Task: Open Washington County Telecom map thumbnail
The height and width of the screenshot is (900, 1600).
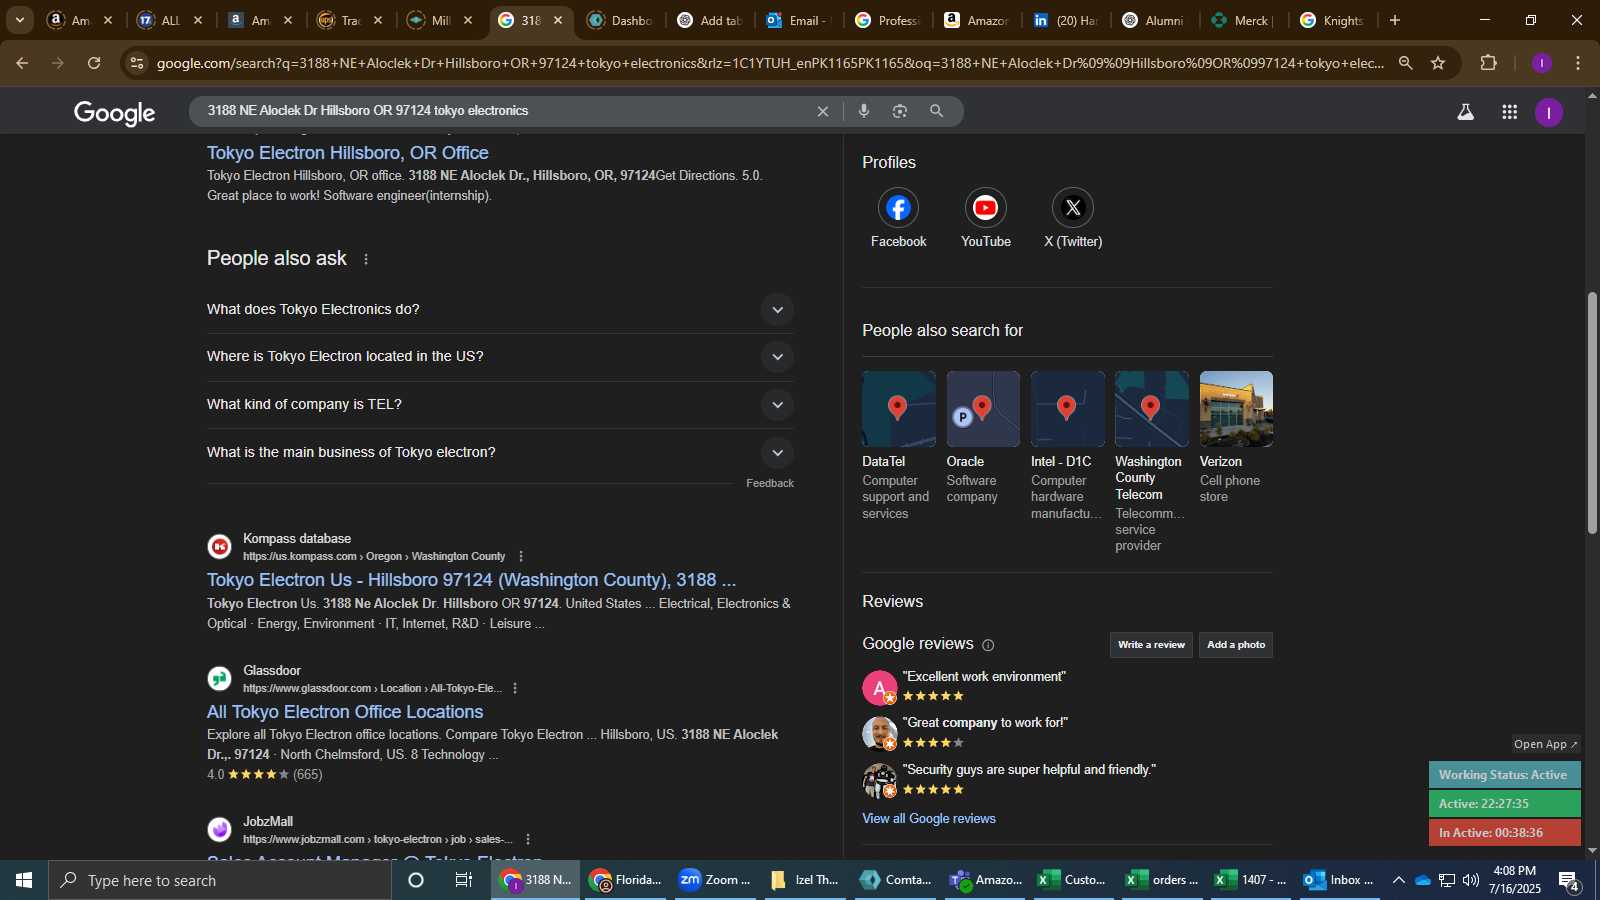Action: (1152, 409)
